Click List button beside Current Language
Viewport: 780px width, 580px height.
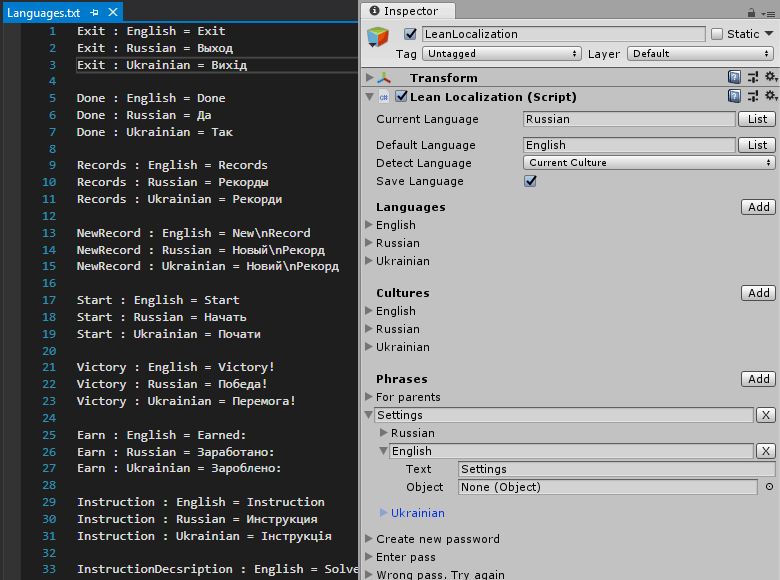[x=757, y=119]
